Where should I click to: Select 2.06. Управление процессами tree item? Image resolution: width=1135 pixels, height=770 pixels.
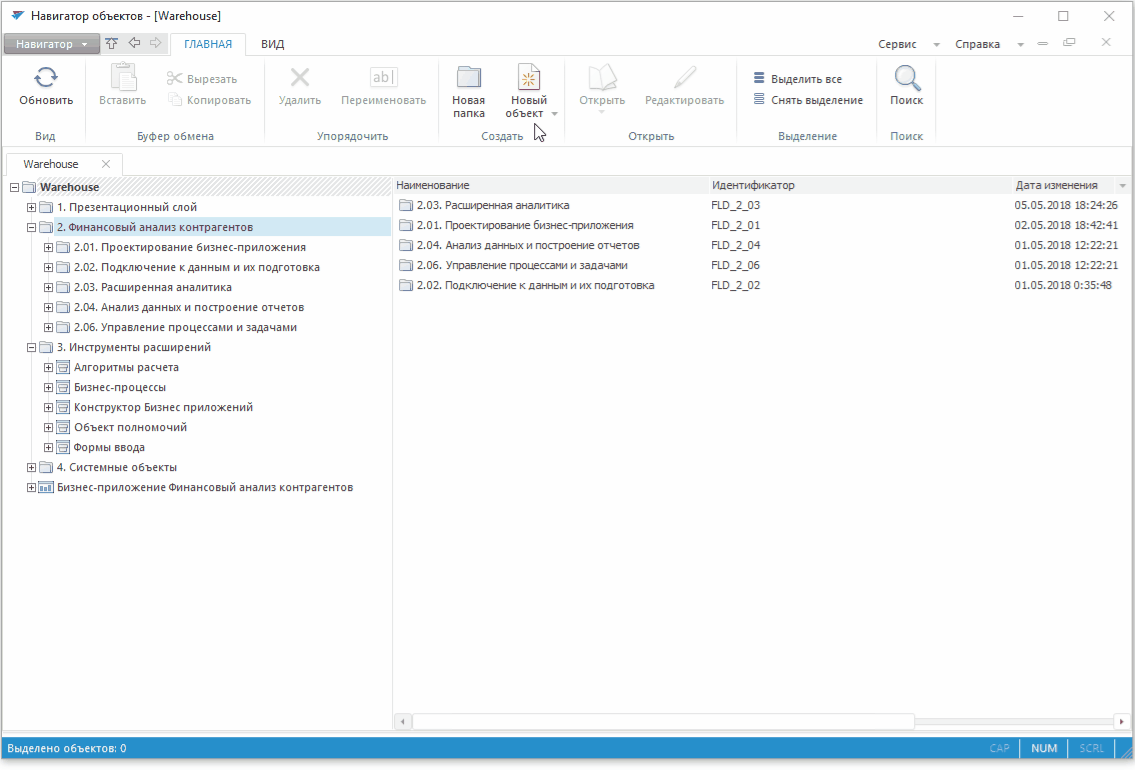pyautogui.click(x=185, y=327)
